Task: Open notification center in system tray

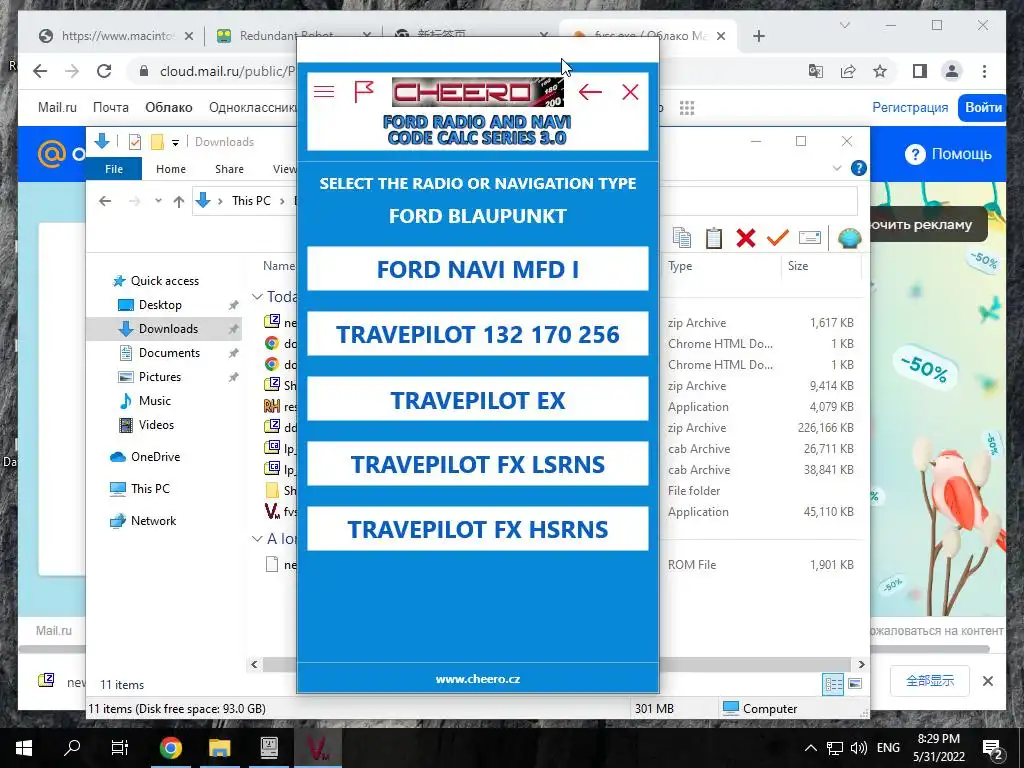Action: 992,748
